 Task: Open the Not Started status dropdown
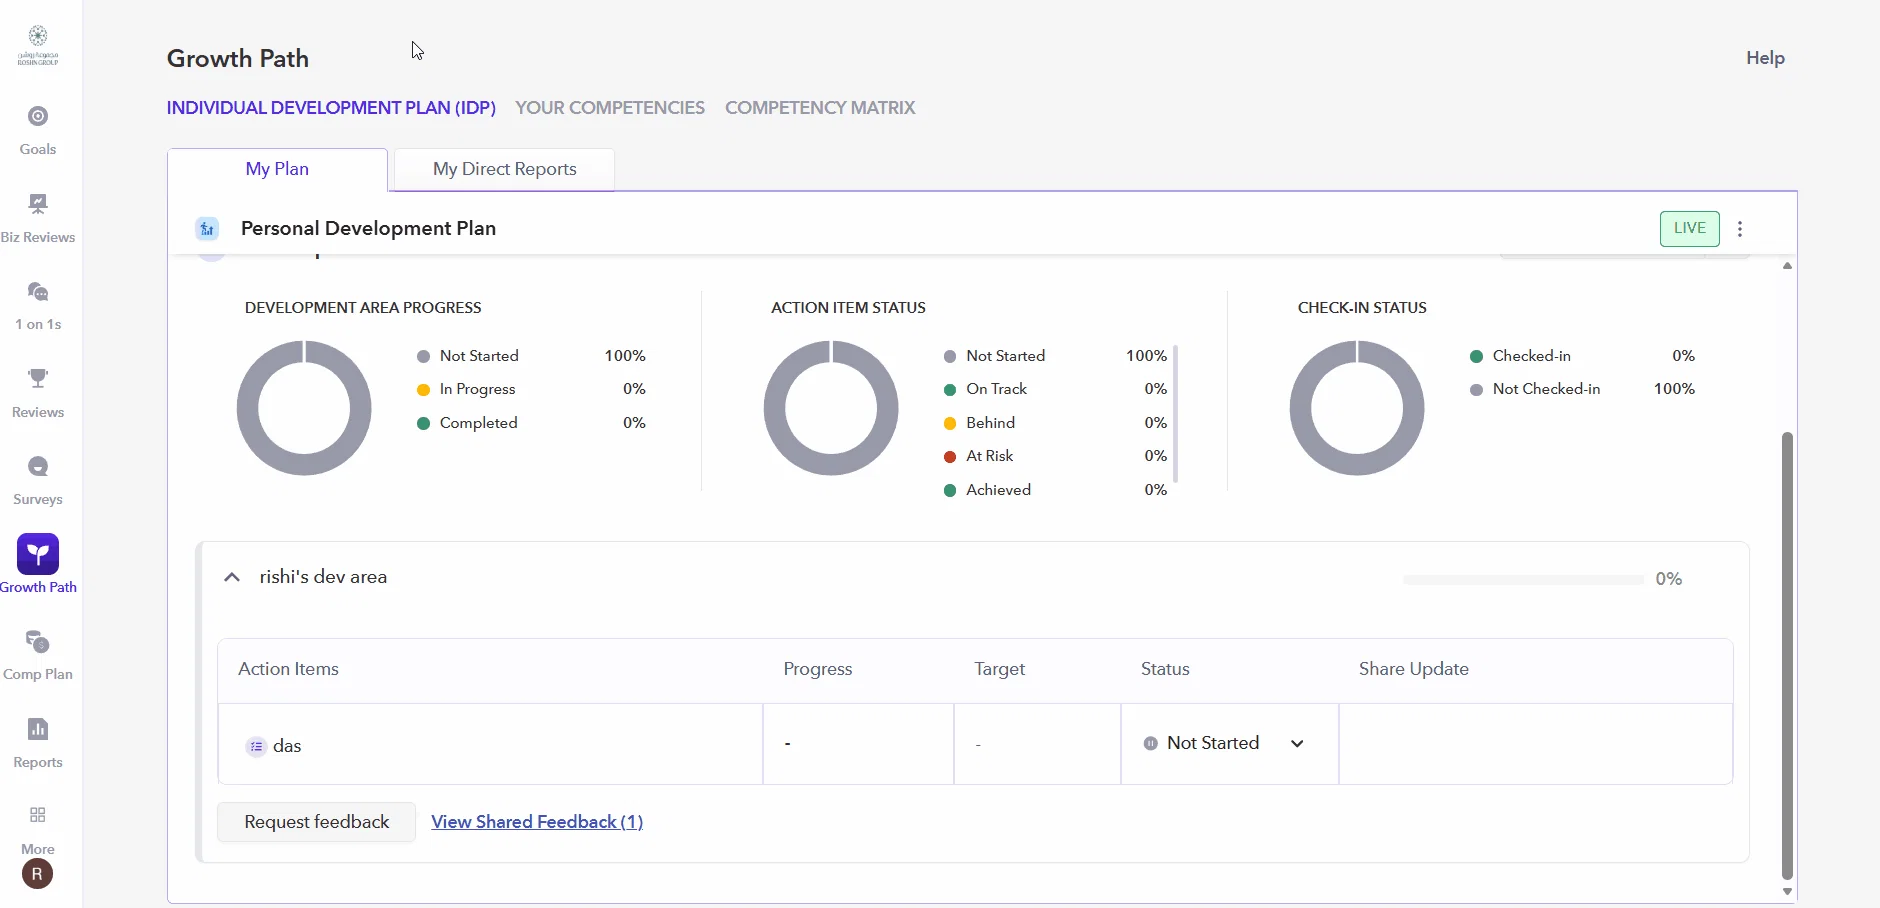pos(1224,743)
